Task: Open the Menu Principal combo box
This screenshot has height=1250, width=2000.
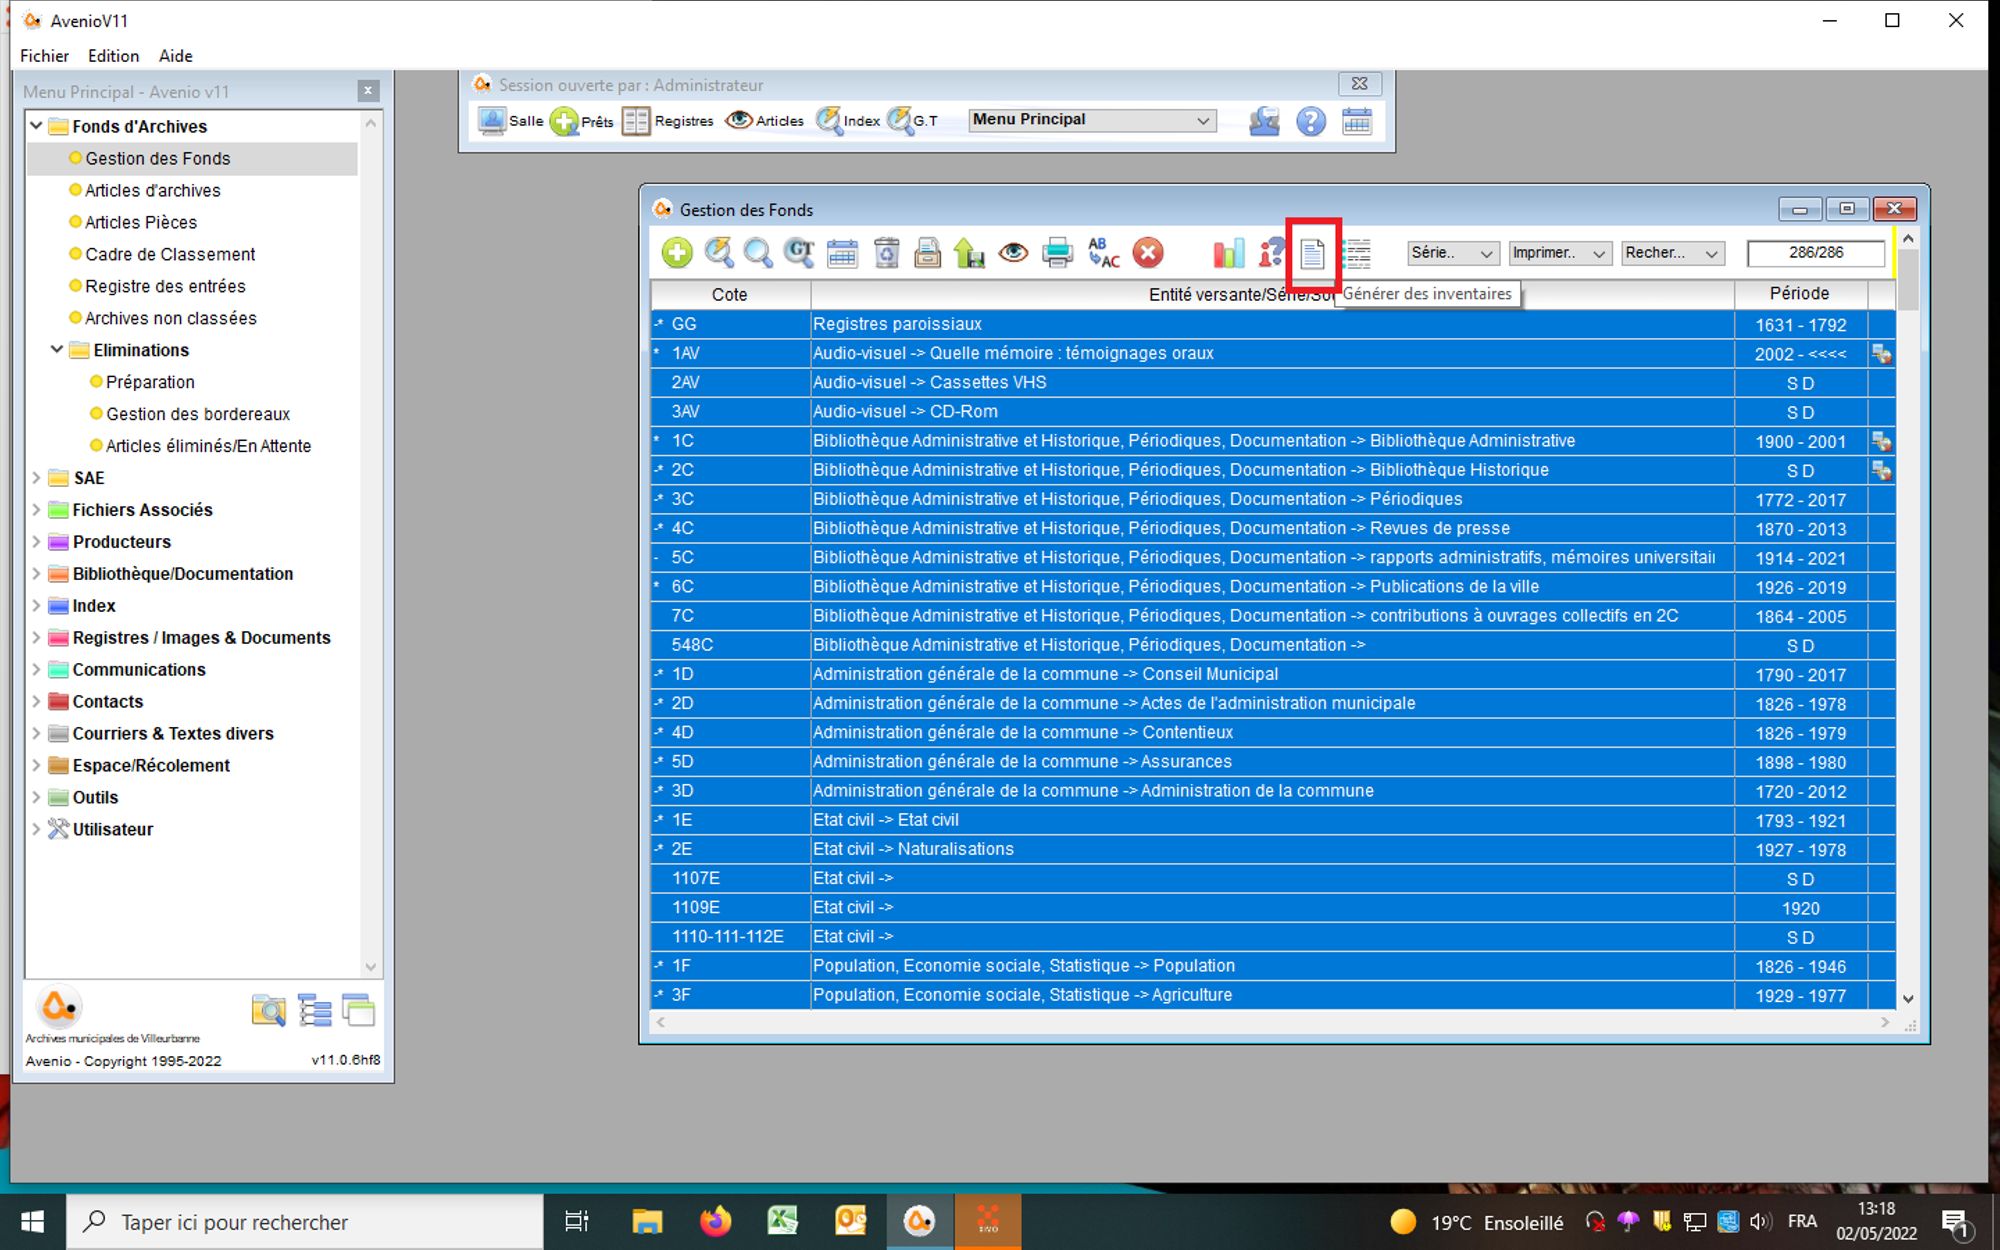Action: coord(1091,120)
